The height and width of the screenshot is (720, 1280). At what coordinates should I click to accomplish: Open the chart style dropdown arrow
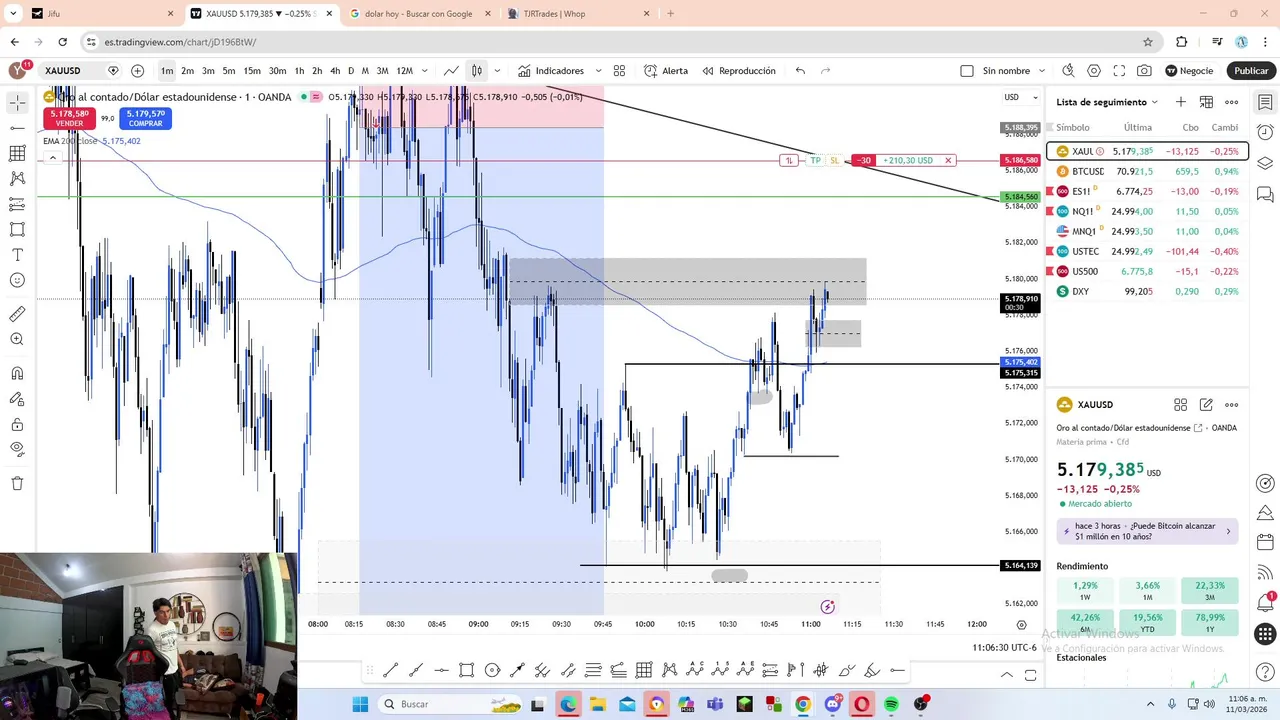[497, 71]
